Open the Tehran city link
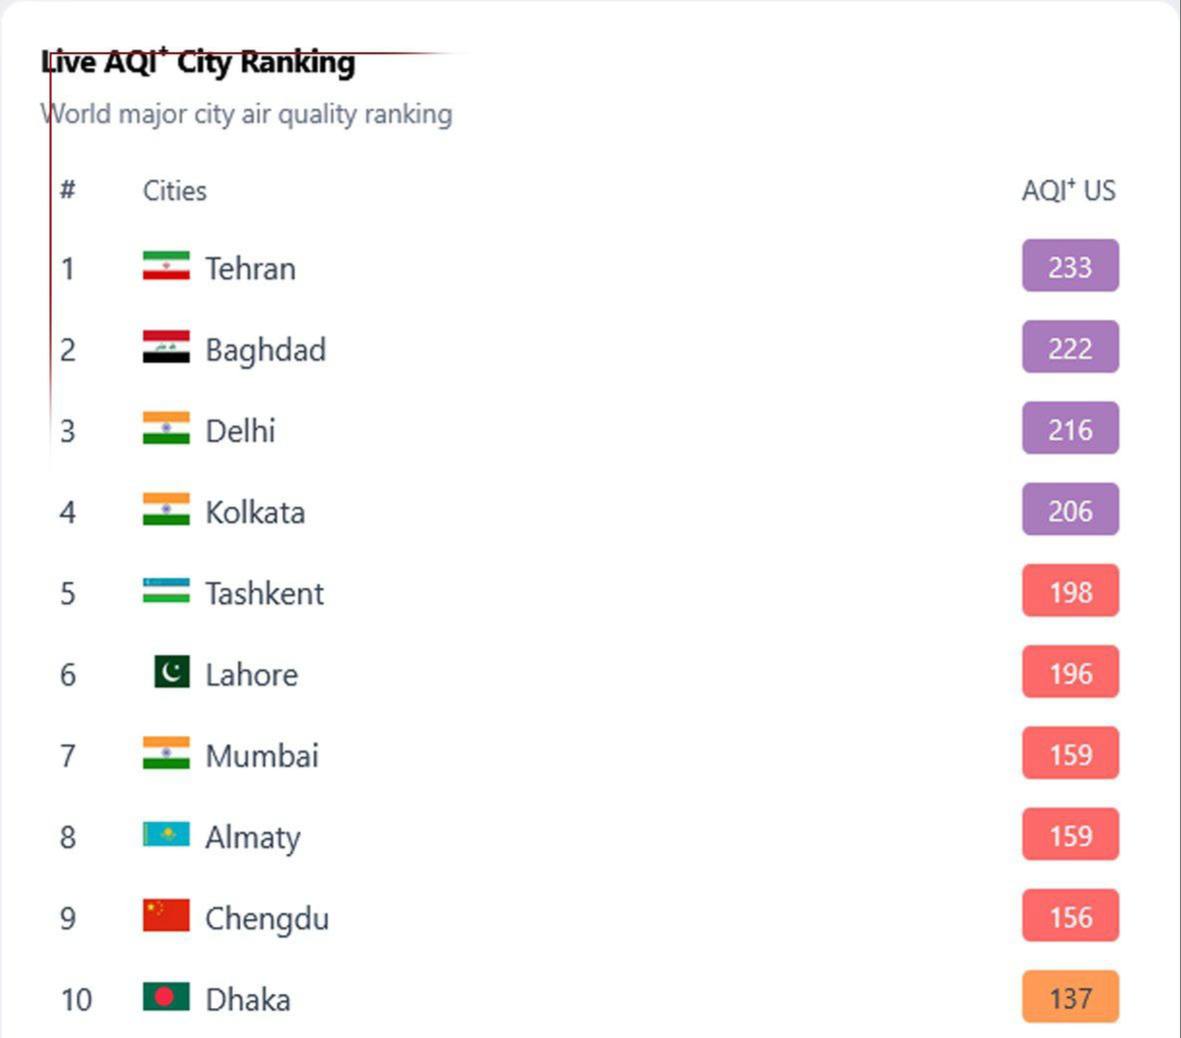This screenshot has height=1038, width=1181. point(250,269)
